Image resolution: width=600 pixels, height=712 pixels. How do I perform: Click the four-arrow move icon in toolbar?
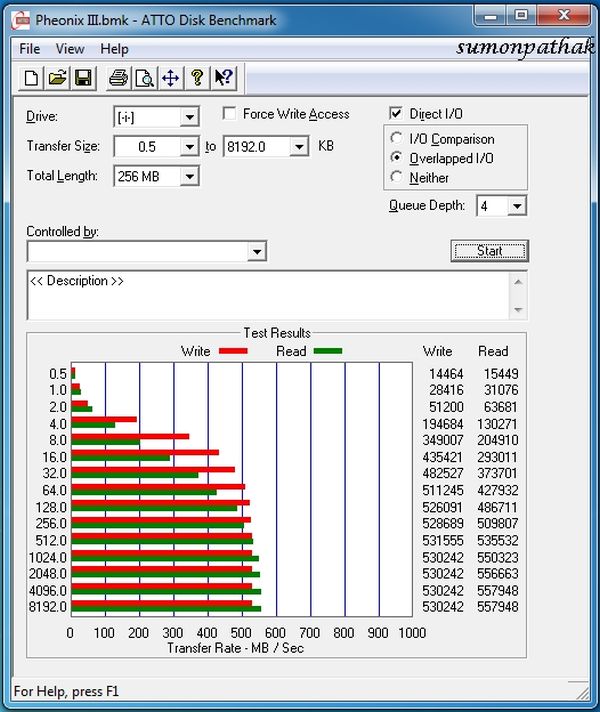point(171,78)
